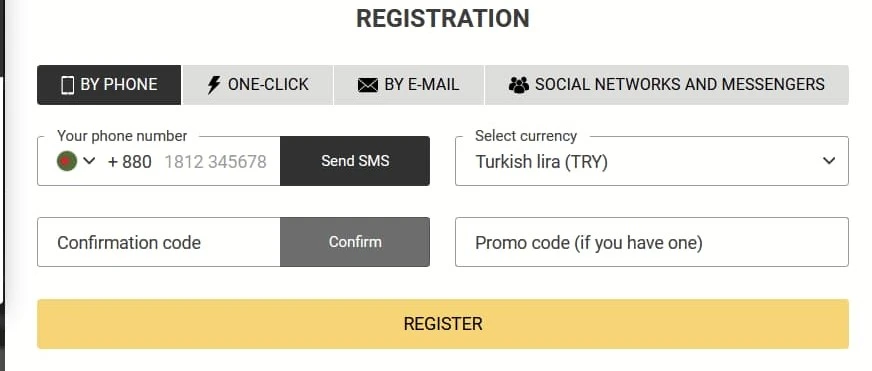
Task: Open the Select currency dropdown
Action: click(652, 161)
